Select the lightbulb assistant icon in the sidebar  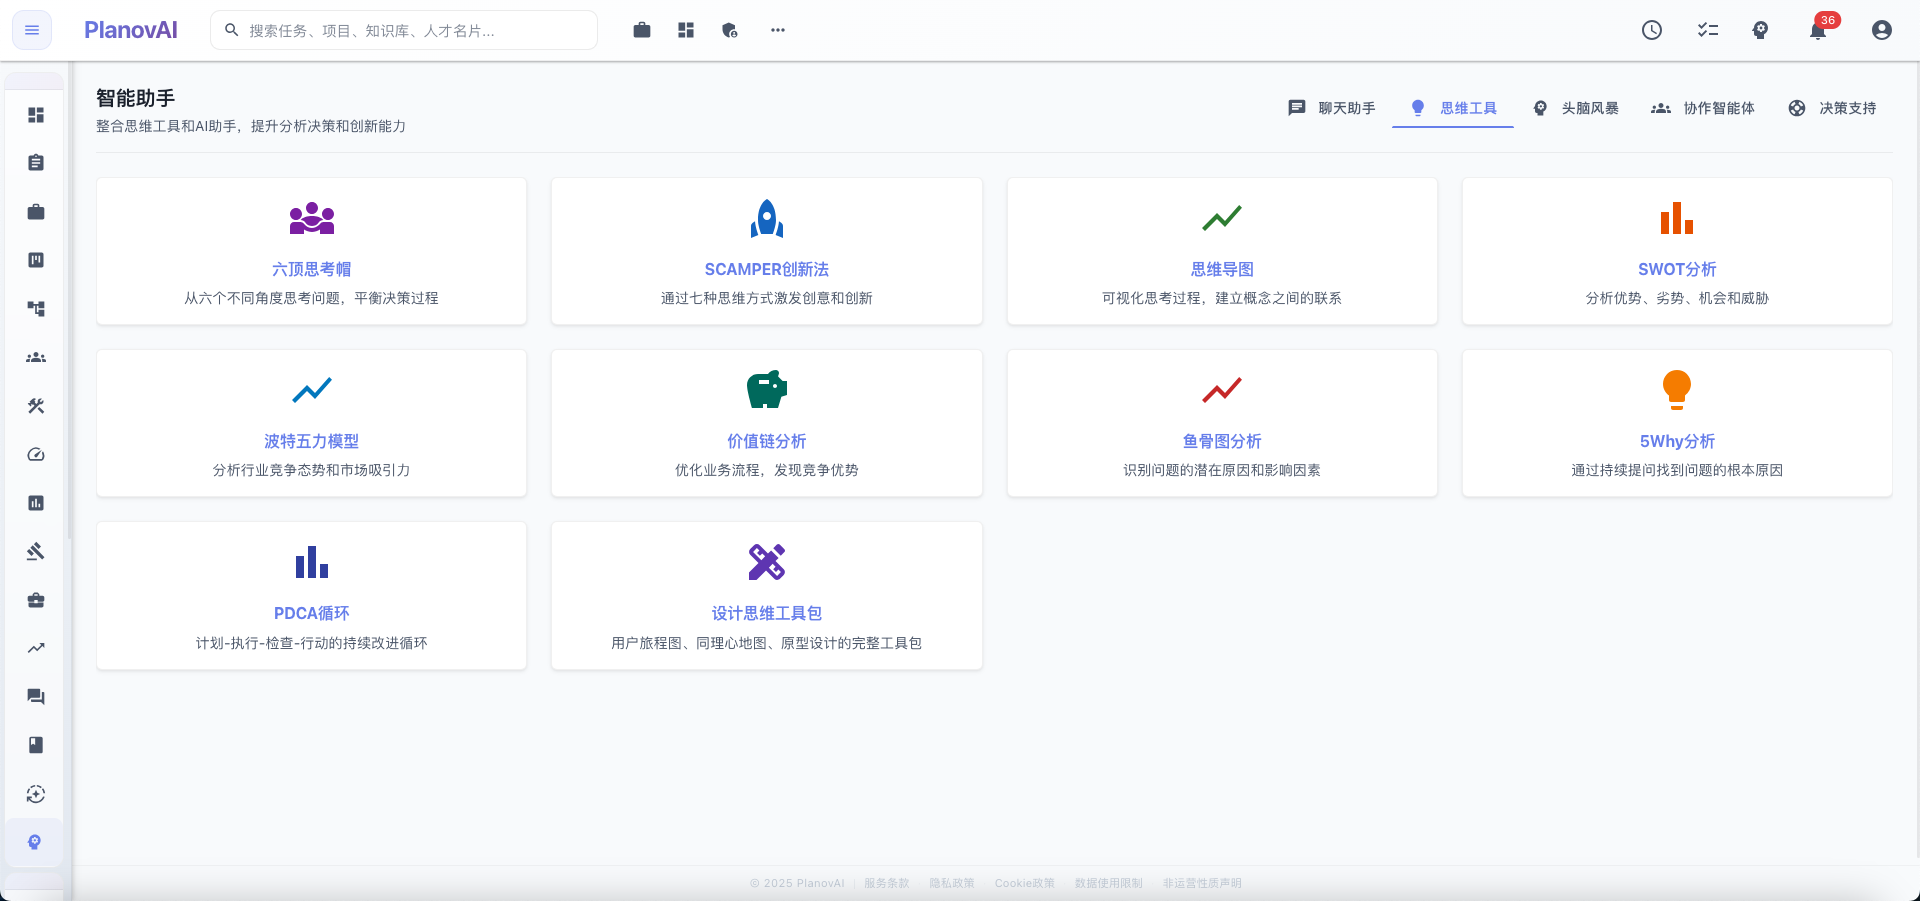[36, 842]
